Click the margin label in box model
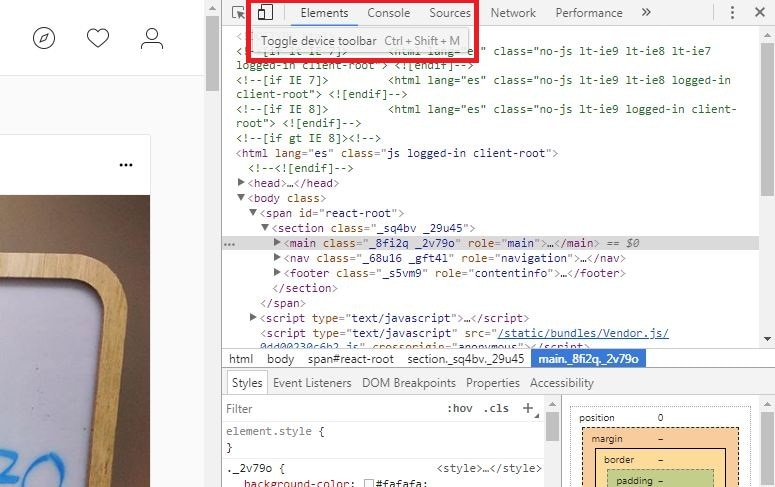Viewport: 775px width, 487px height. pos(607,439)
